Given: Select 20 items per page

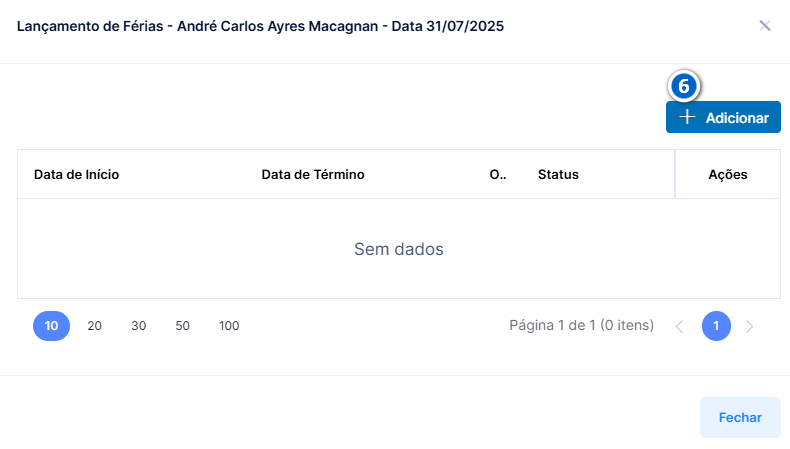Looking at the screenshot, I should [95, 326].
